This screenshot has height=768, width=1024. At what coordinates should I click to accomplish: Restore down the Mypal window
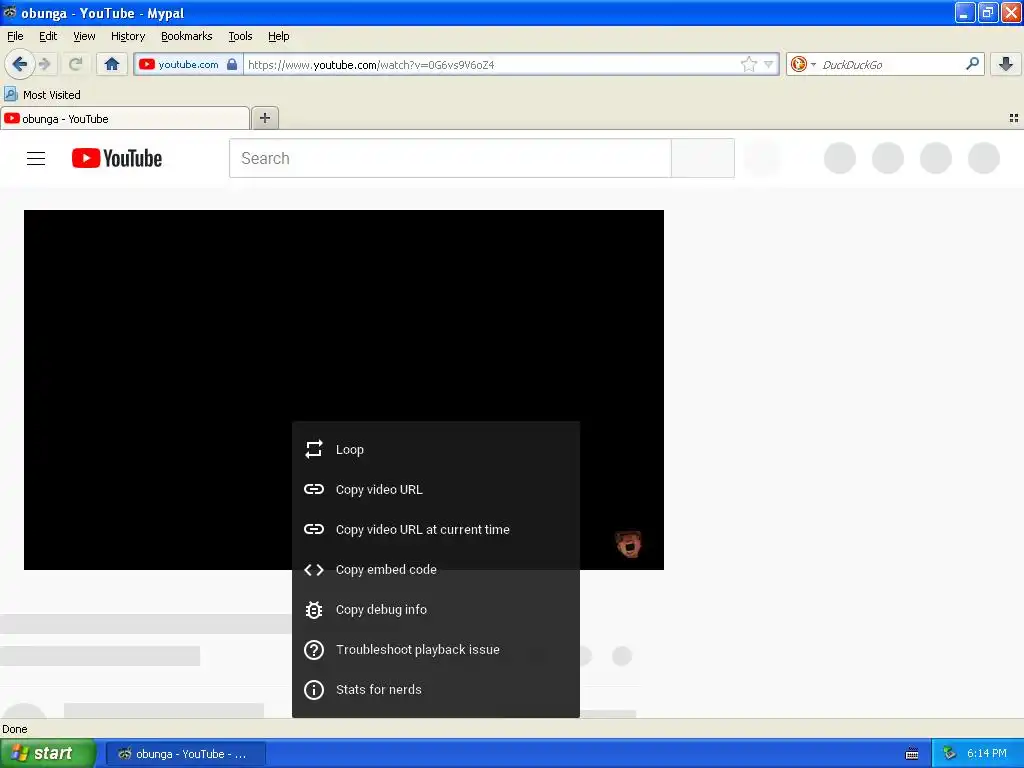pyautogui.click(x=987, y=12)
